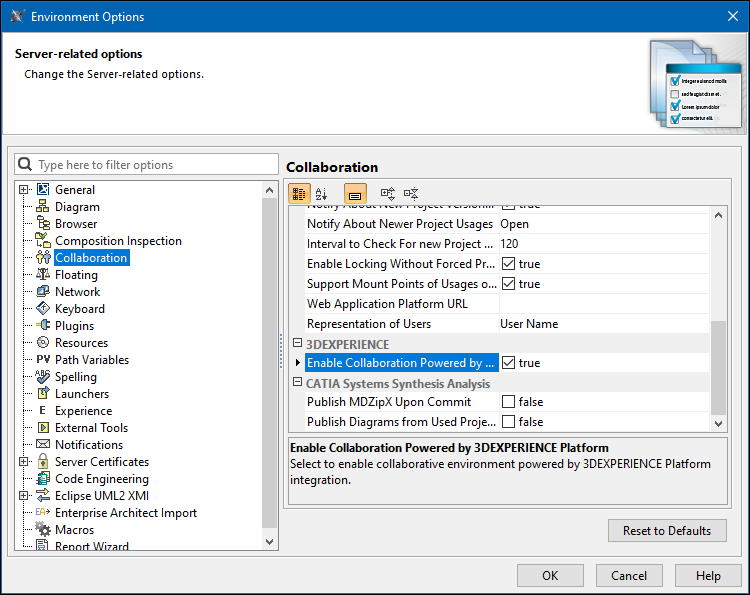Click the Expand all properties icon

point(388,193)
